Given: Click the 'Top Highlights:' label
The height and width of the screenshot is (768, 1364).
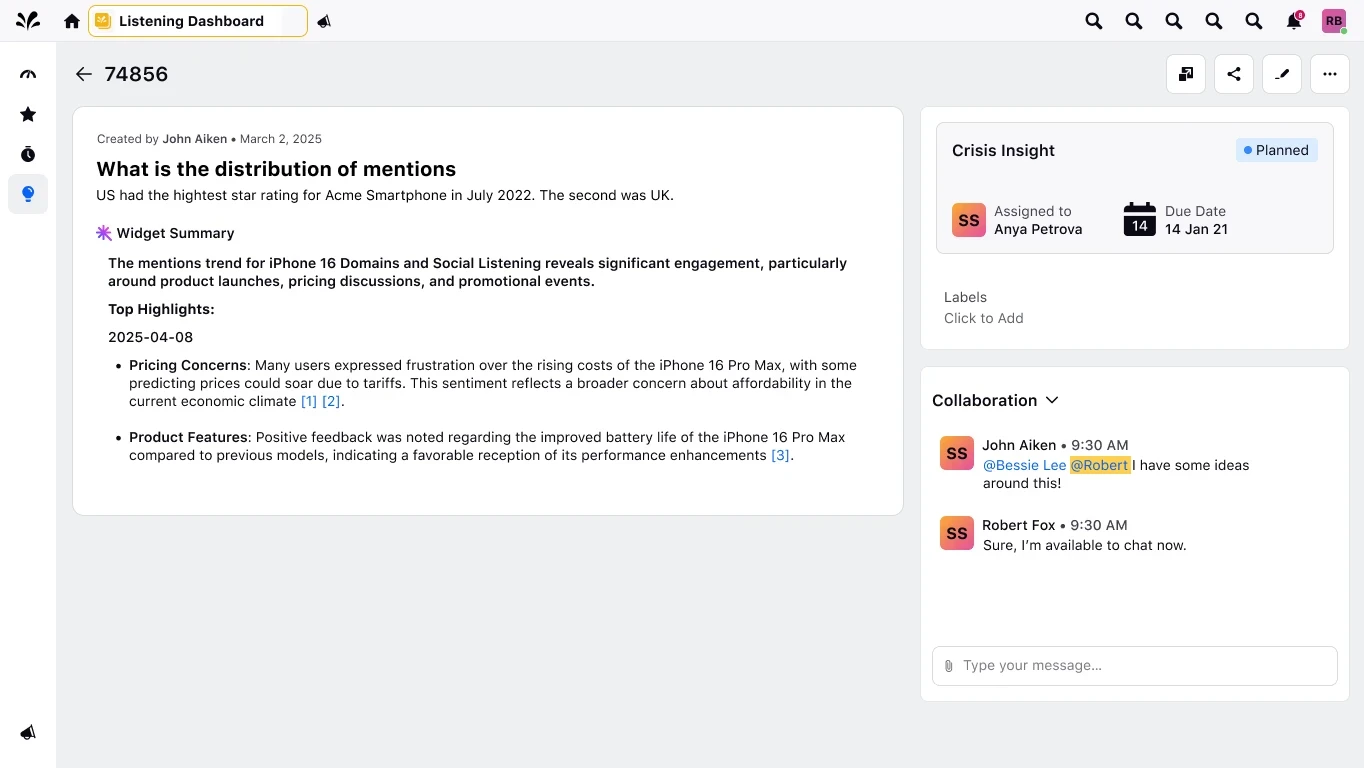Looking at the screenshot, I should tap(161, 309).
